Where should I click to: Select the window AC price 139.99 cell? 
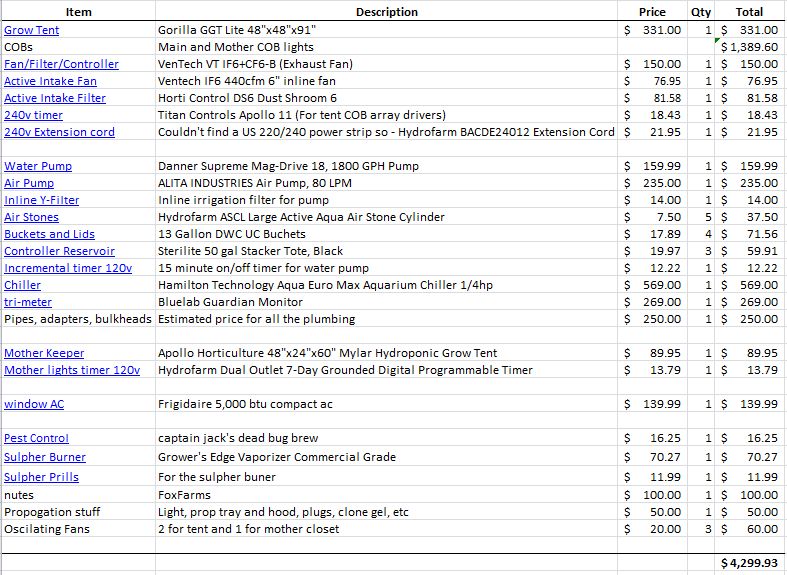(652, 404)
